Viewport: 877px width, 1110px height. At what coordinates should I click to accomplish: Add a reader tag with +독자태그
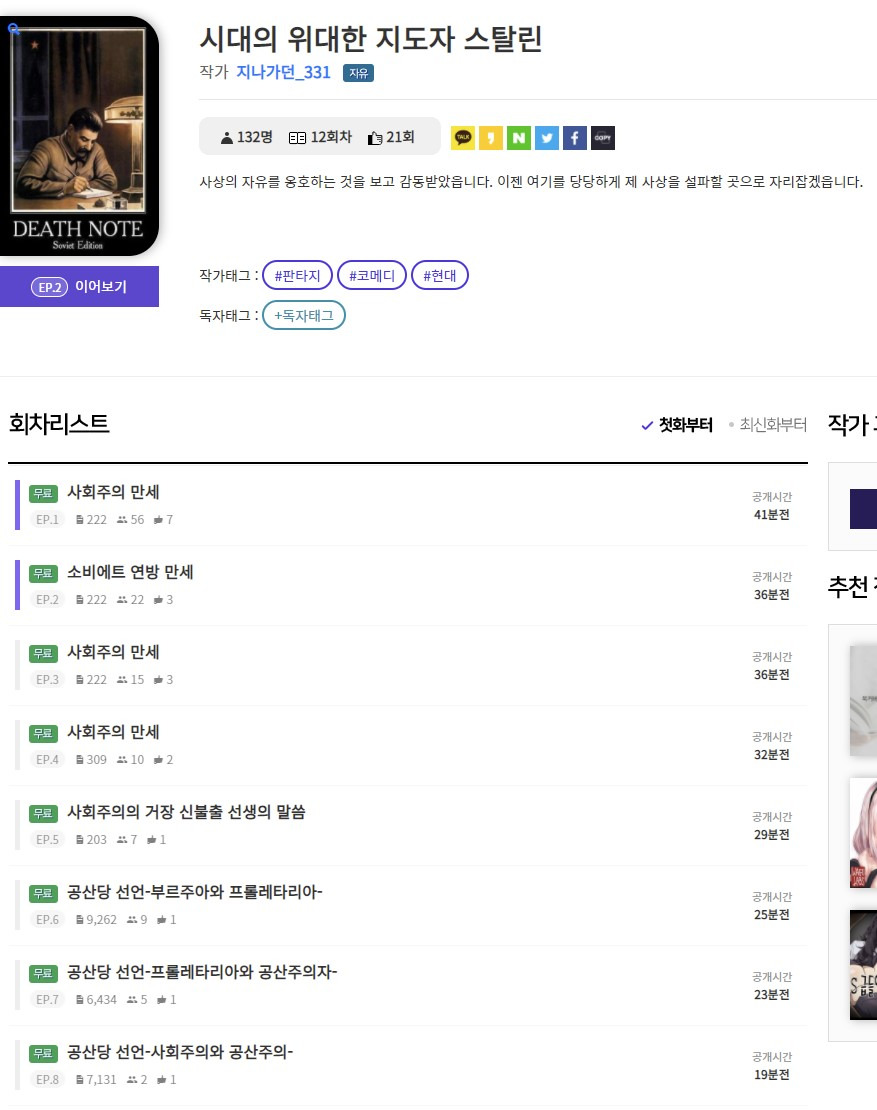304,316
